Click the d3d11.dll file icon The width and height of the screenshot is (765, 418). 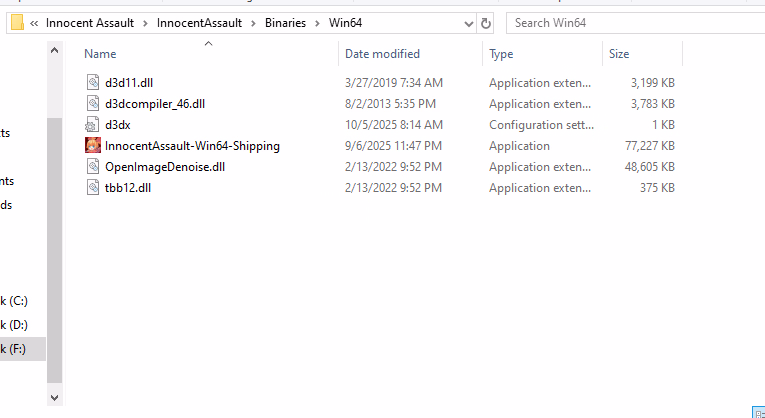coord(93,83)
